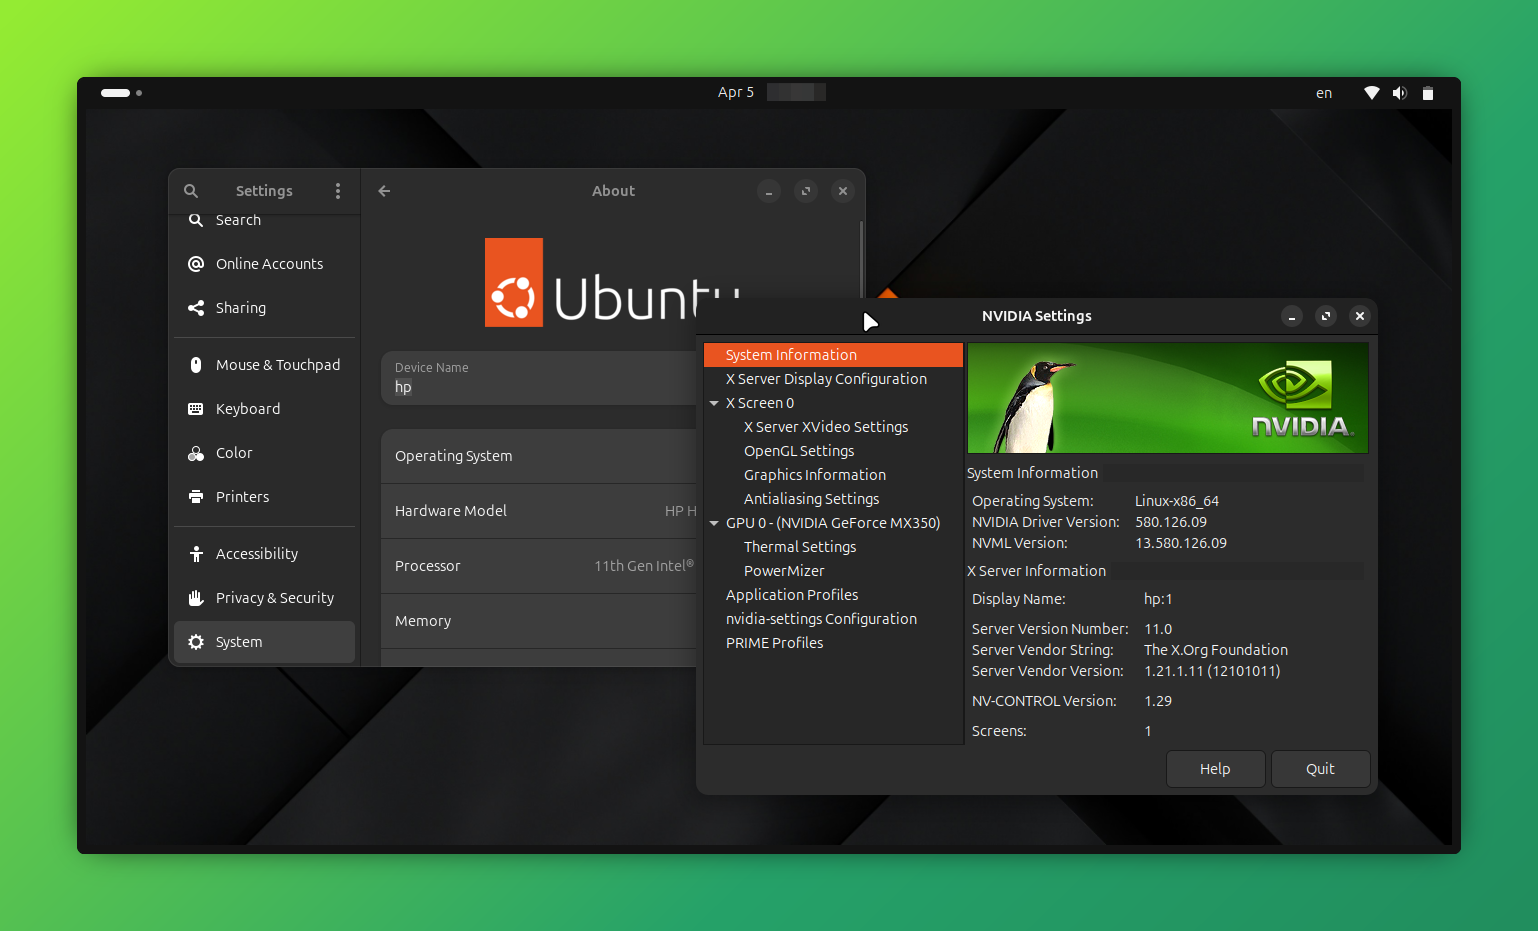1538x931 pixels.
Task: Click the Online Accounts icon
Action: coord(196,263)
